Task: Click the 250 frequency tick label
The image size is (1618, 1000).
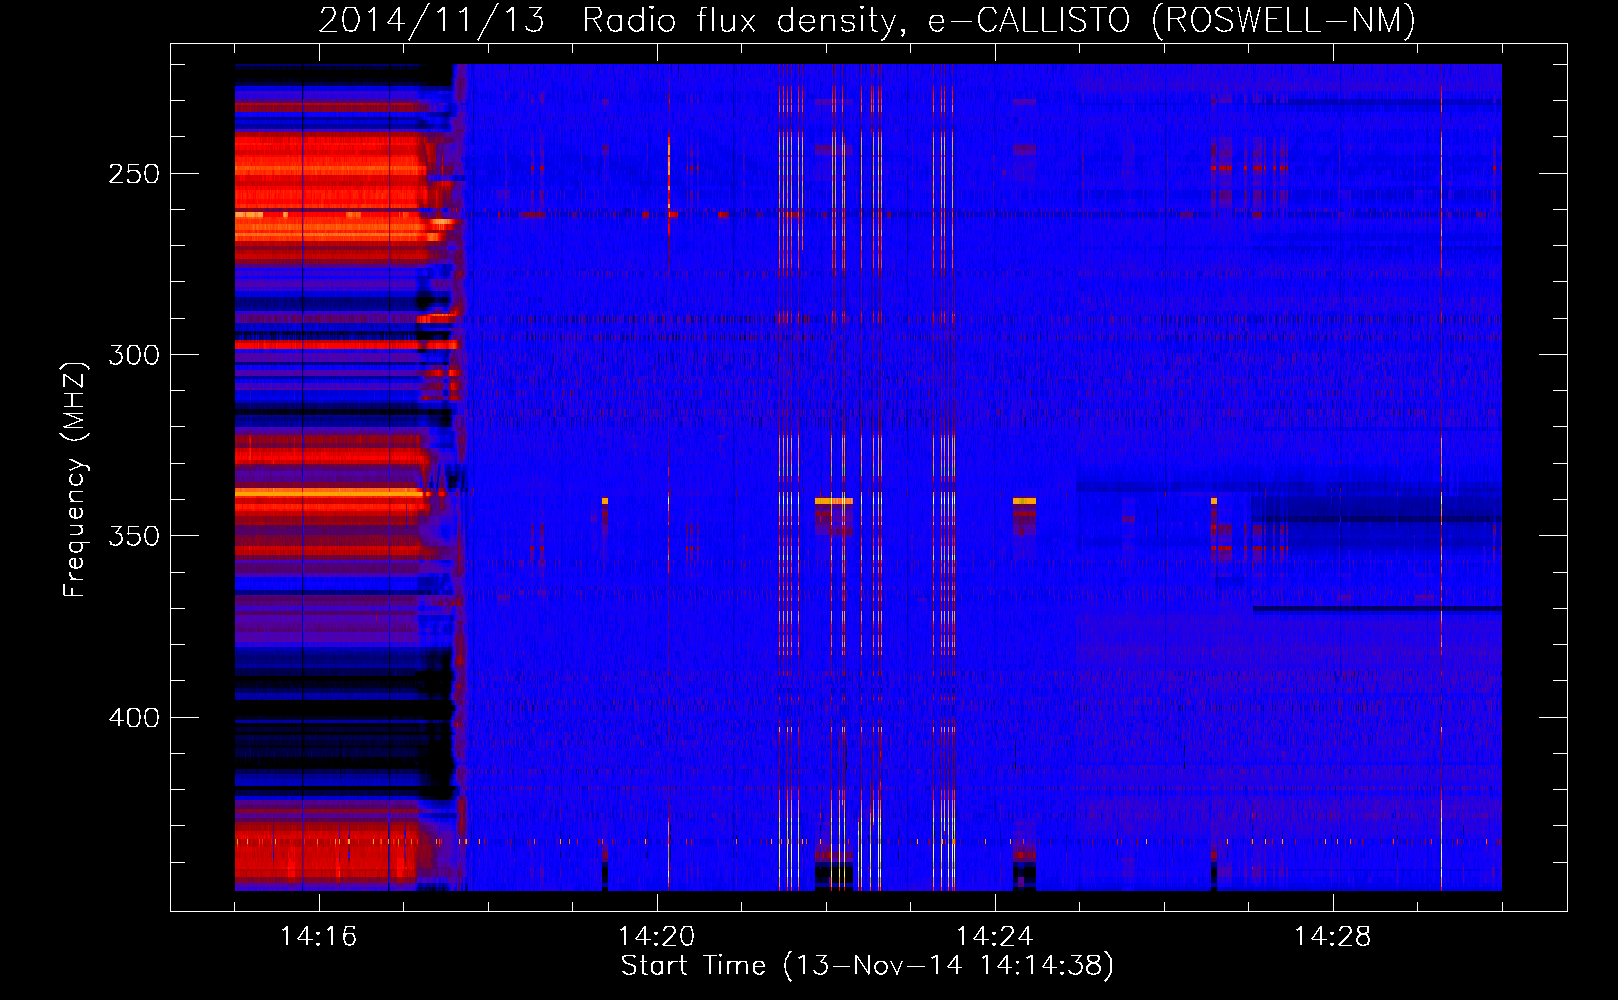Action: tap(134, 174)
